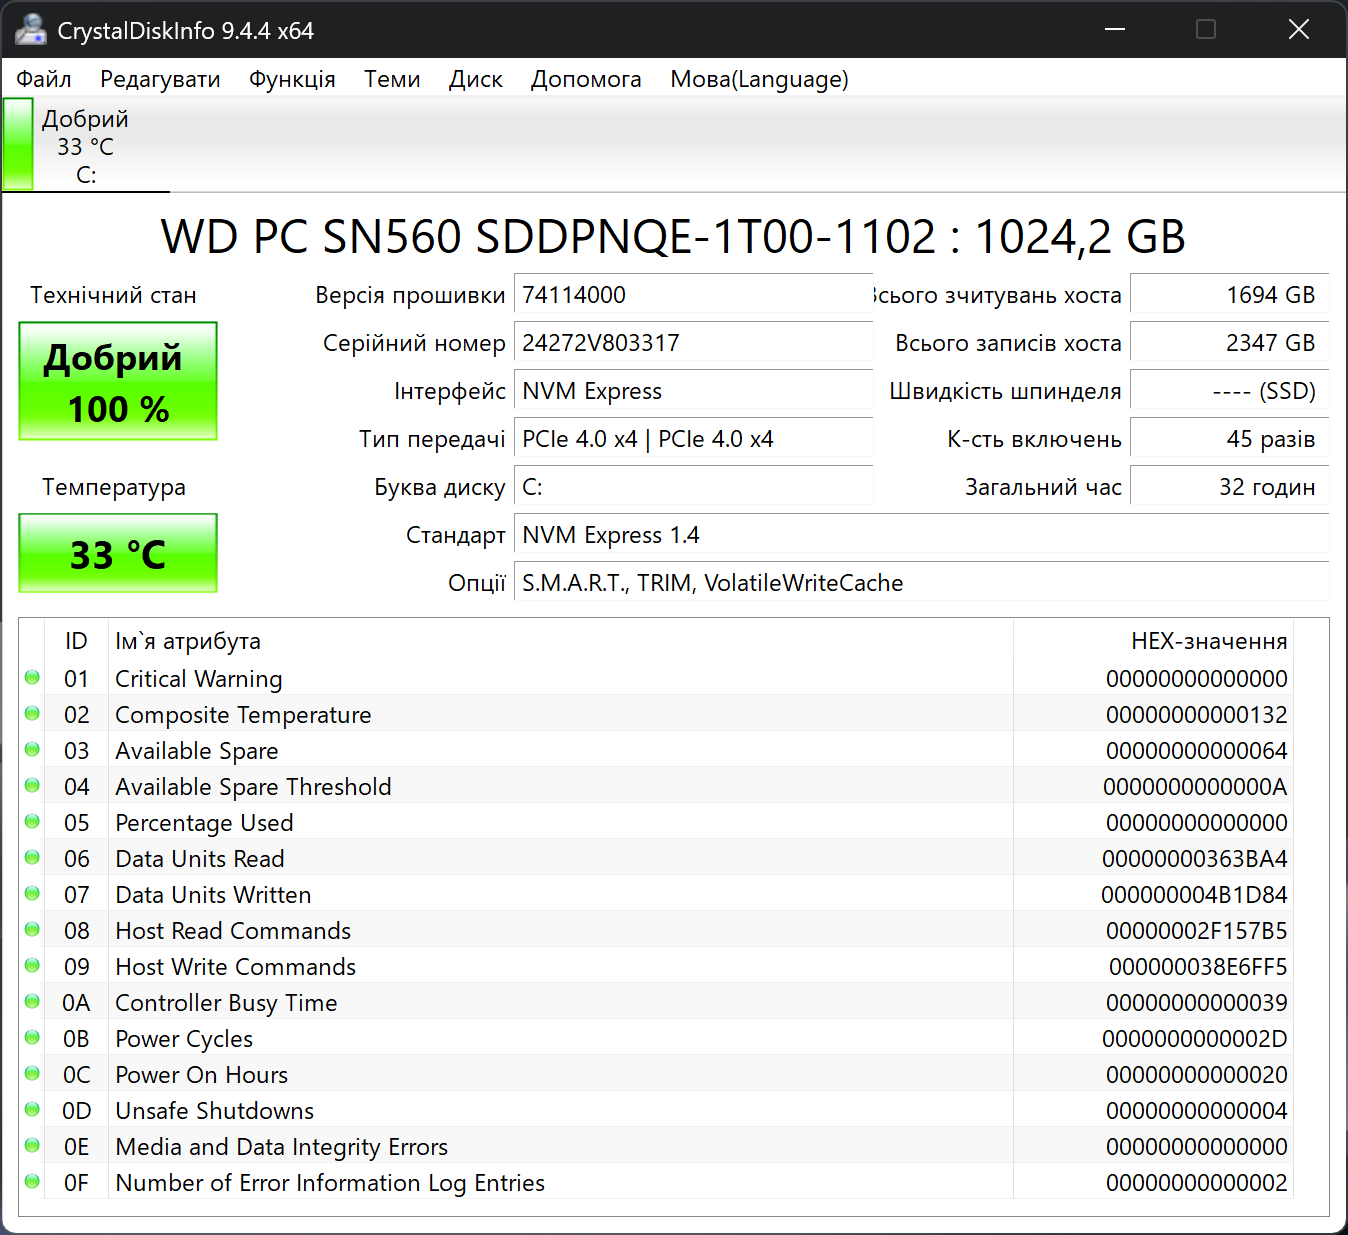Click the status dot beside Percentage Used
Viewport: 1348px width, 1235px height.
tap(32, 822)
